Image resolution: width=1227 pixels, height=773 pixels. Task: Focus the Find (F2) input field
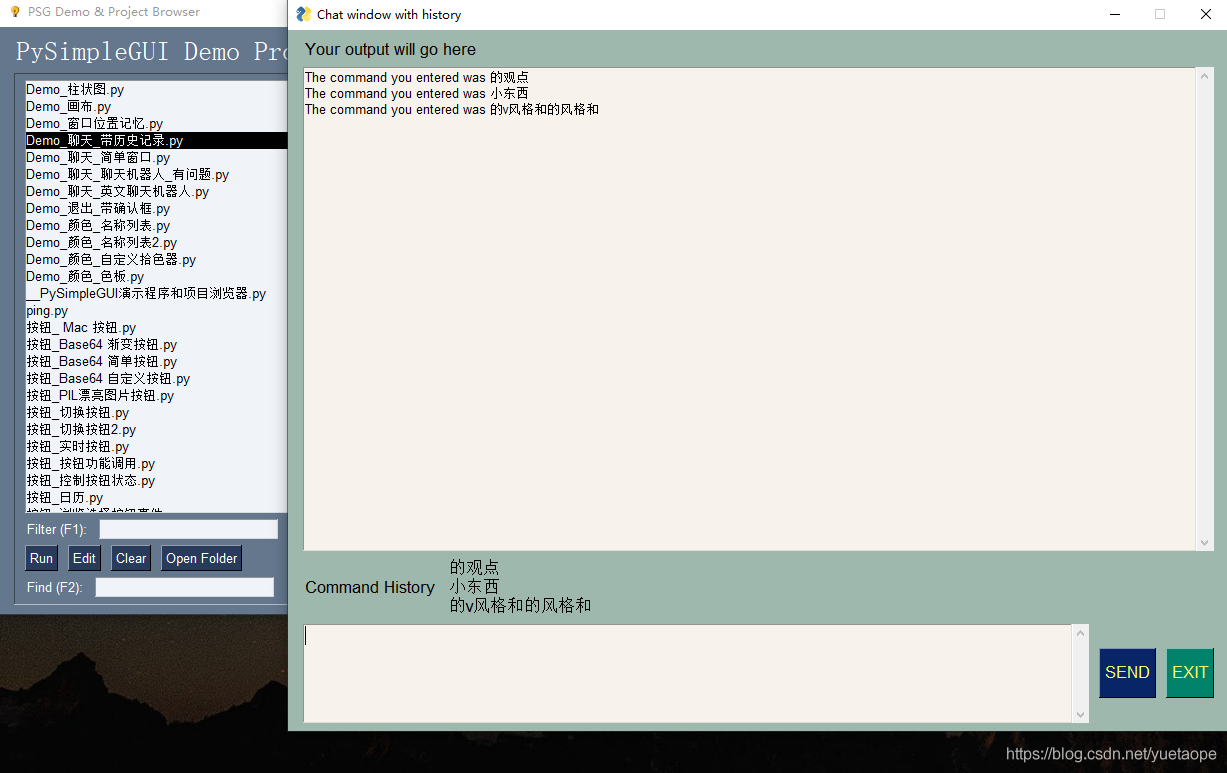(x=185, y=587)
